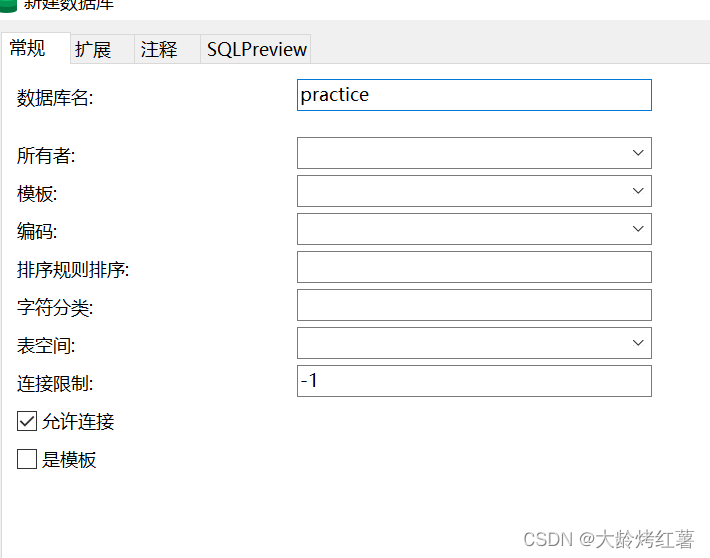Uncheck the 允许连接 checkbox
Screen dimensions: 710x558
[27, 421]
